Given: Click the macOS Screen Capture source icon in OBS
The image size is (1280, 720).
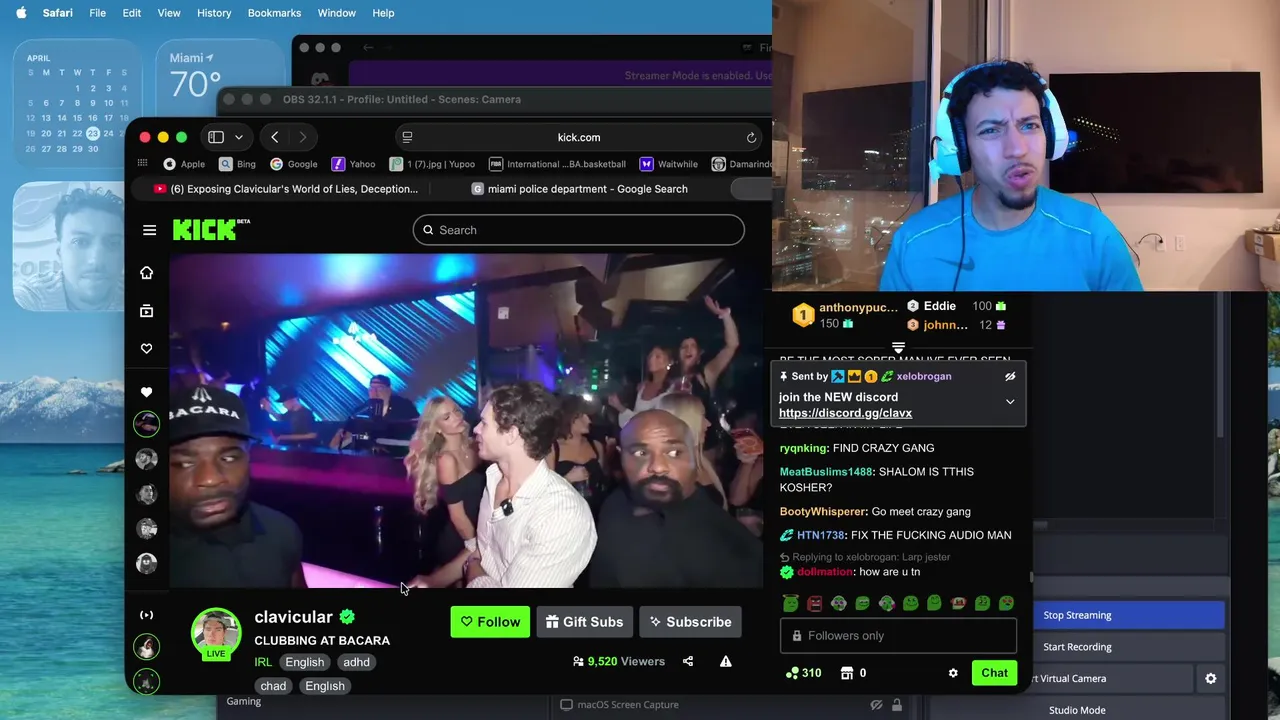Looking at the screenshot, I should pyautogui.click(x=566, y=704).
